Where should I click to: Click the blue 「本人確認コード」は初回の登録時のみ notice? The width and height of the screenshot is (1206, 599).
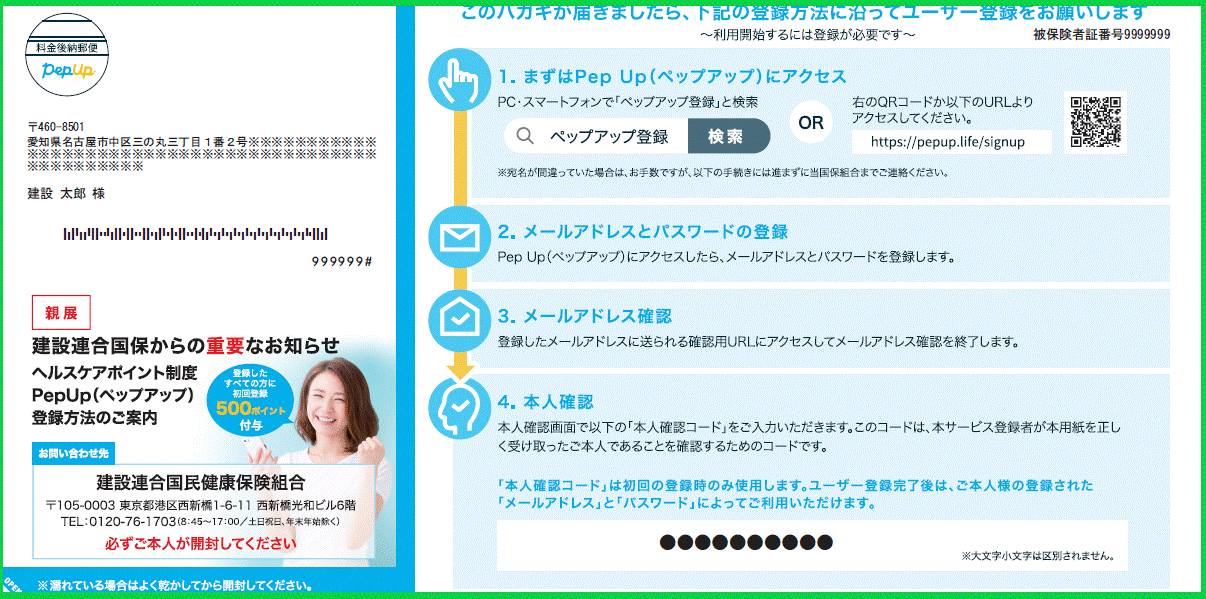796,493
